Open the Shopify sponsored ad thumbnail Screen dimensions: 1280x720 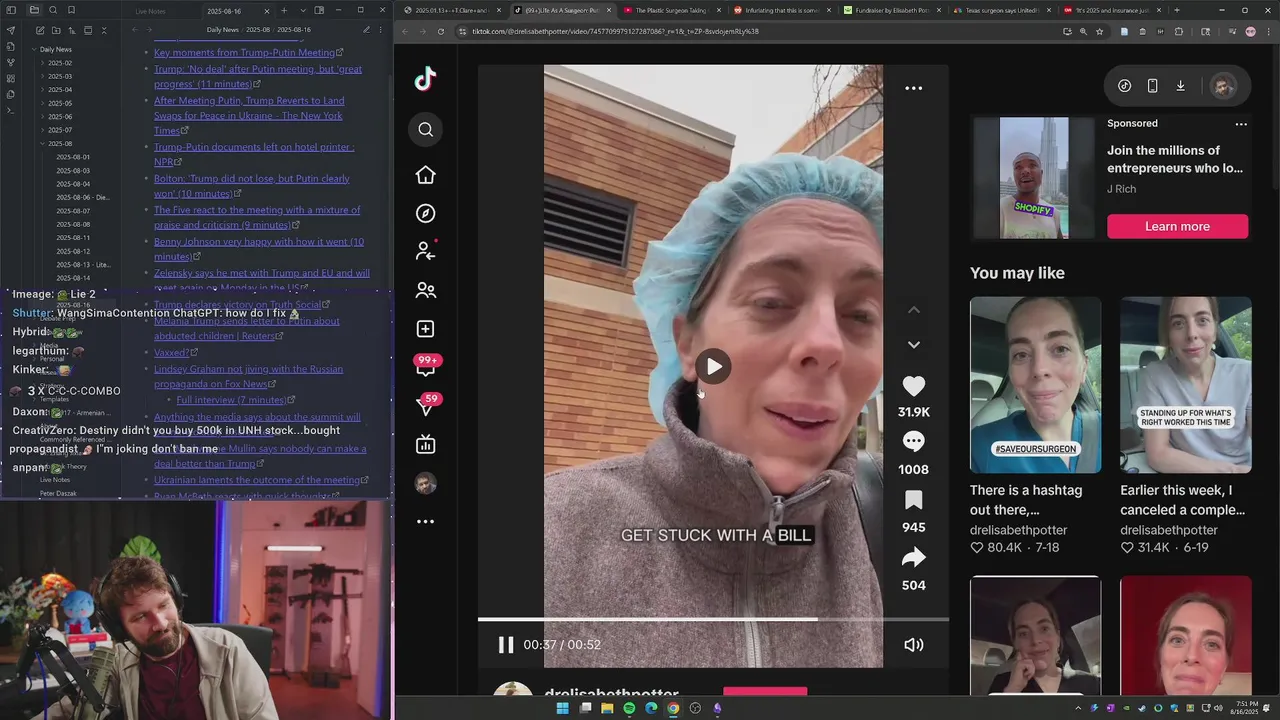1034,178
